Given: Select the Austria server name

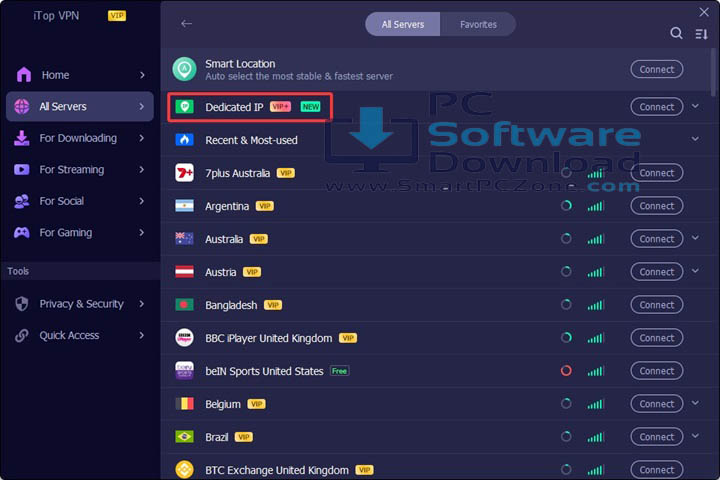Looking at the screenshot, I should coord(220,272).
